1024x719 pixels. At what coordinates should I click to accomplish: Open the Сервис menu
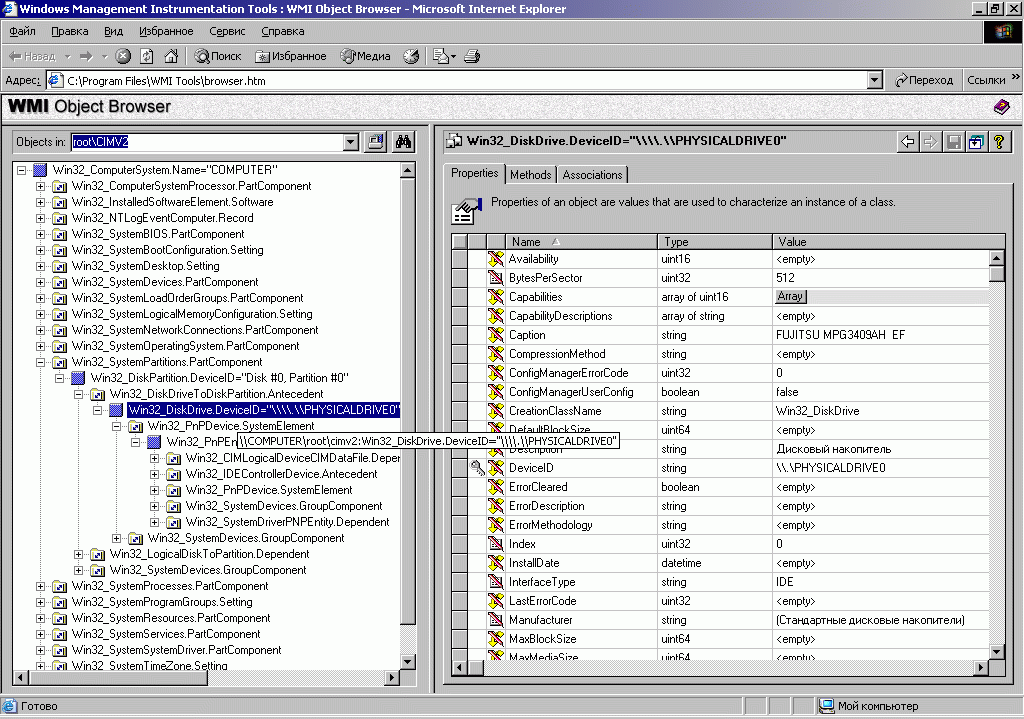click(x=227, y=31)
